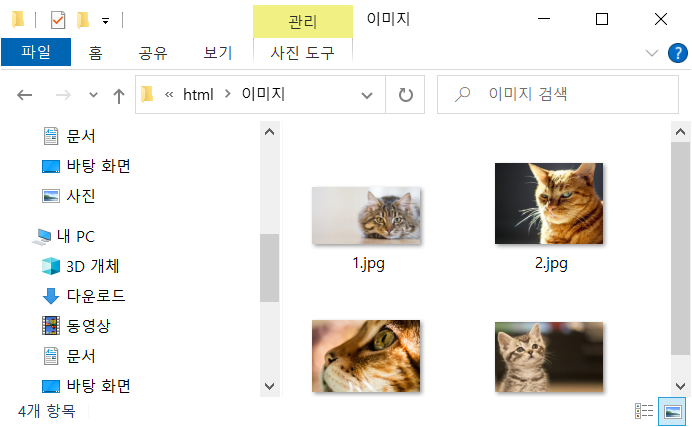This screenshot has height=427, width=692.
Task: Click the 4개 항목 status text
Action: 46,411
